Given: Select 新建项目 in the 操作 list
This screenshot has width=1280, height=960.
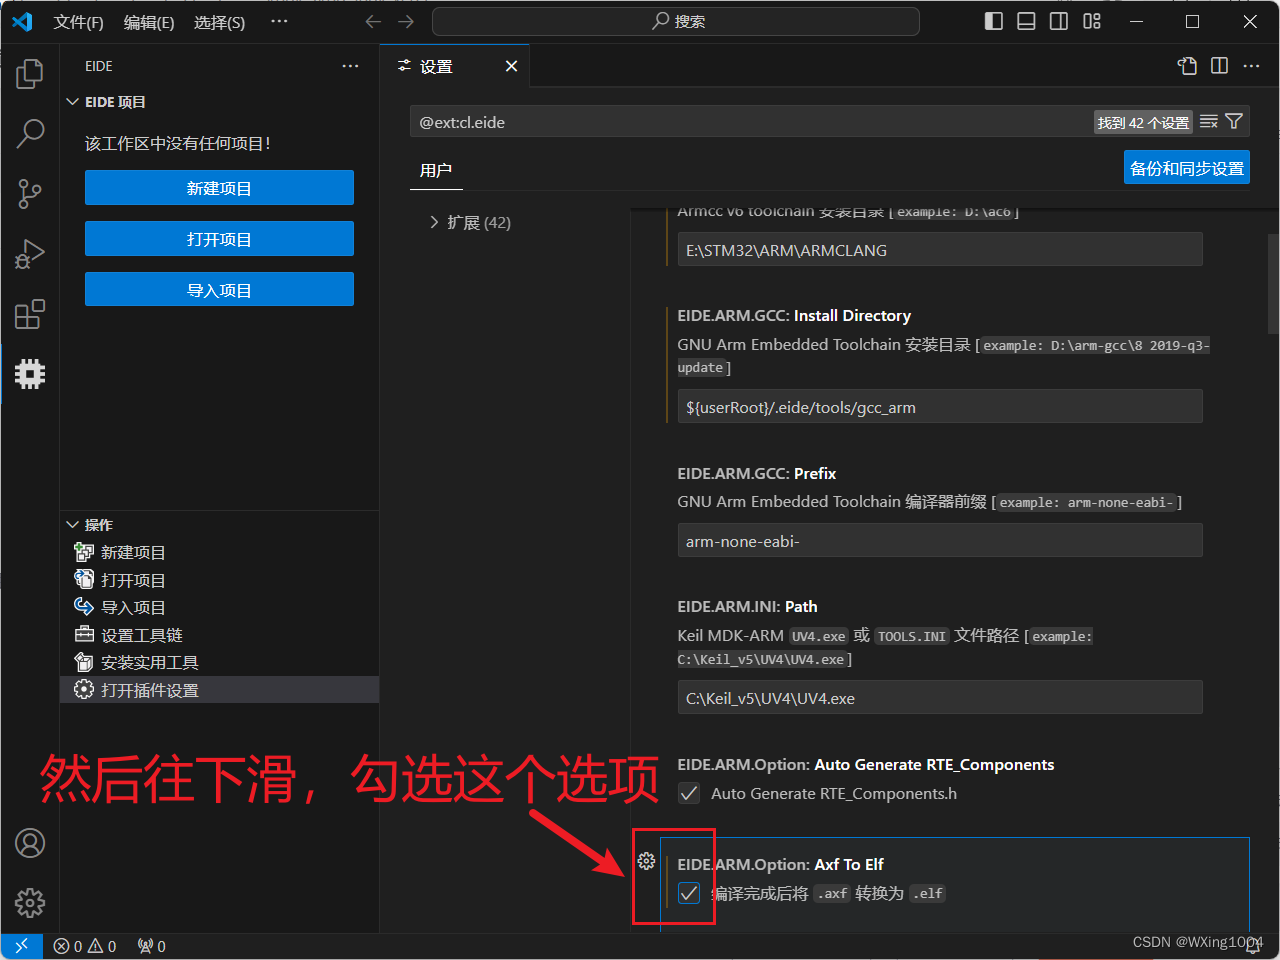Looking at the screenshot, I should coord(219,552).
